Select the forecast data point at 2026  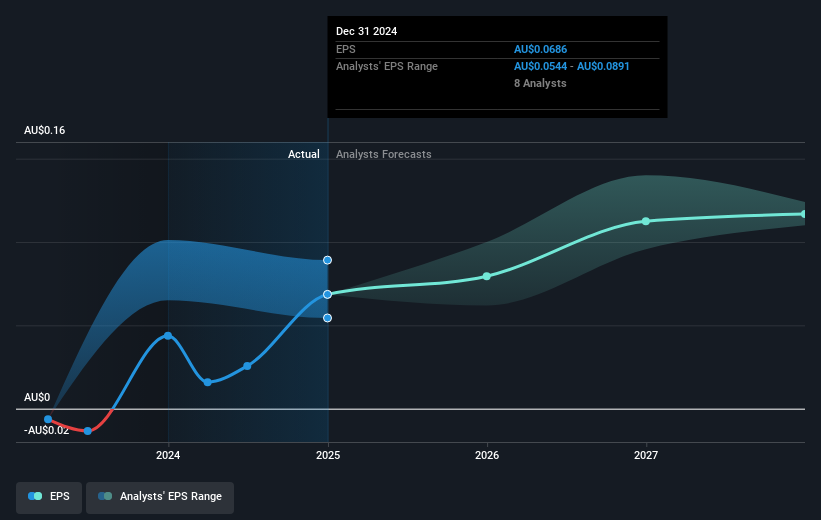[x=487, y=276]
